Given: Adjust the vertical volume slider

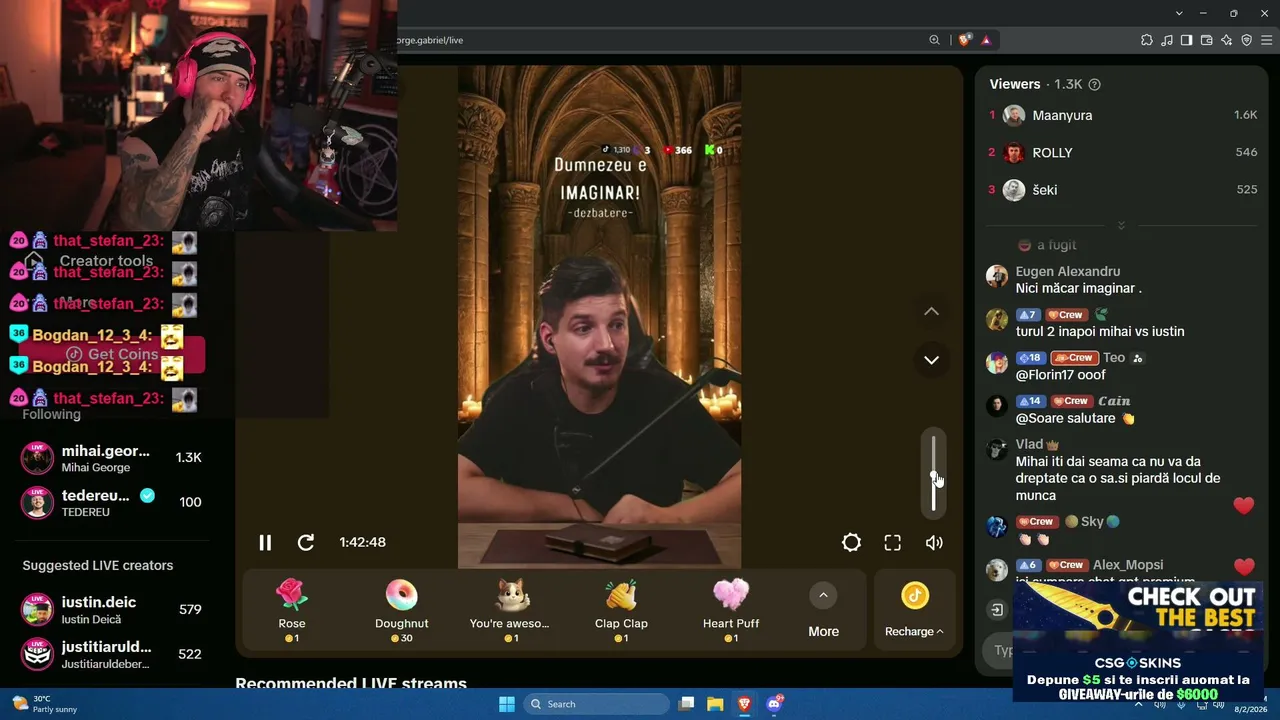Looking at the screenshot, I should pos(934,474).
